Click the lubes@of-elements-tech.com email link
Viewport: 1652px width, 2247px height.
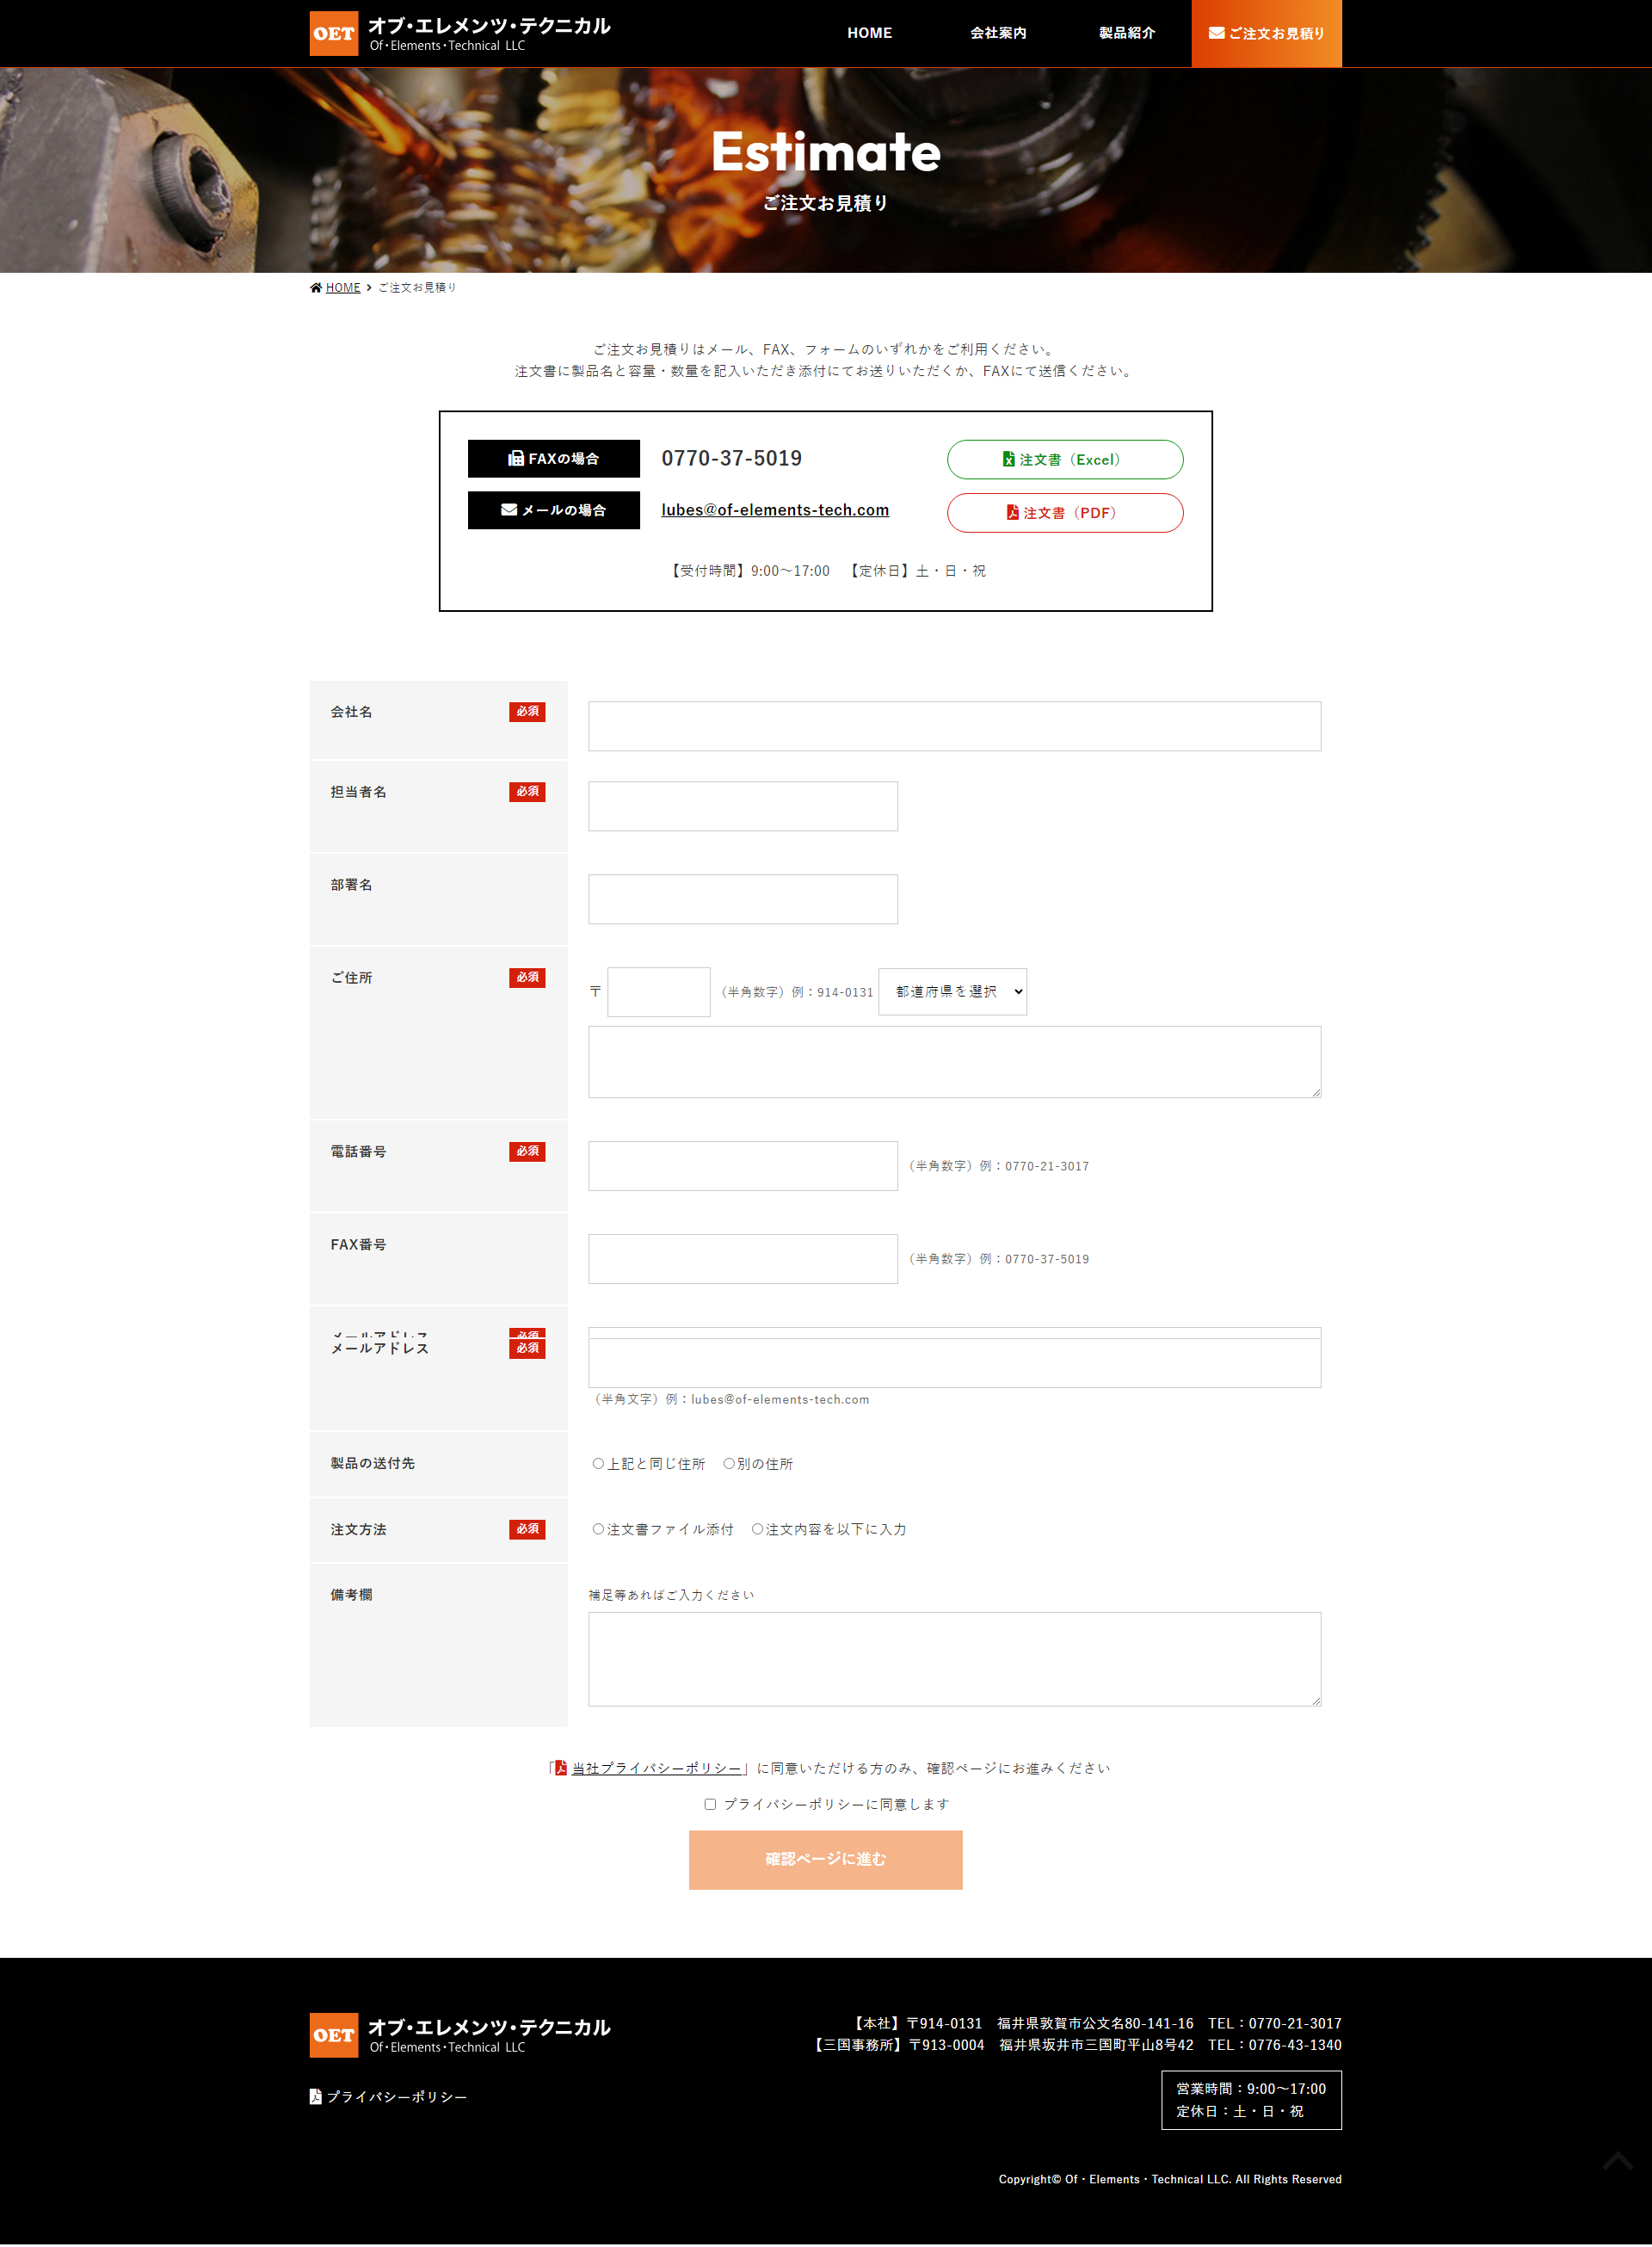pyautogui.click(x=774, y=510)
